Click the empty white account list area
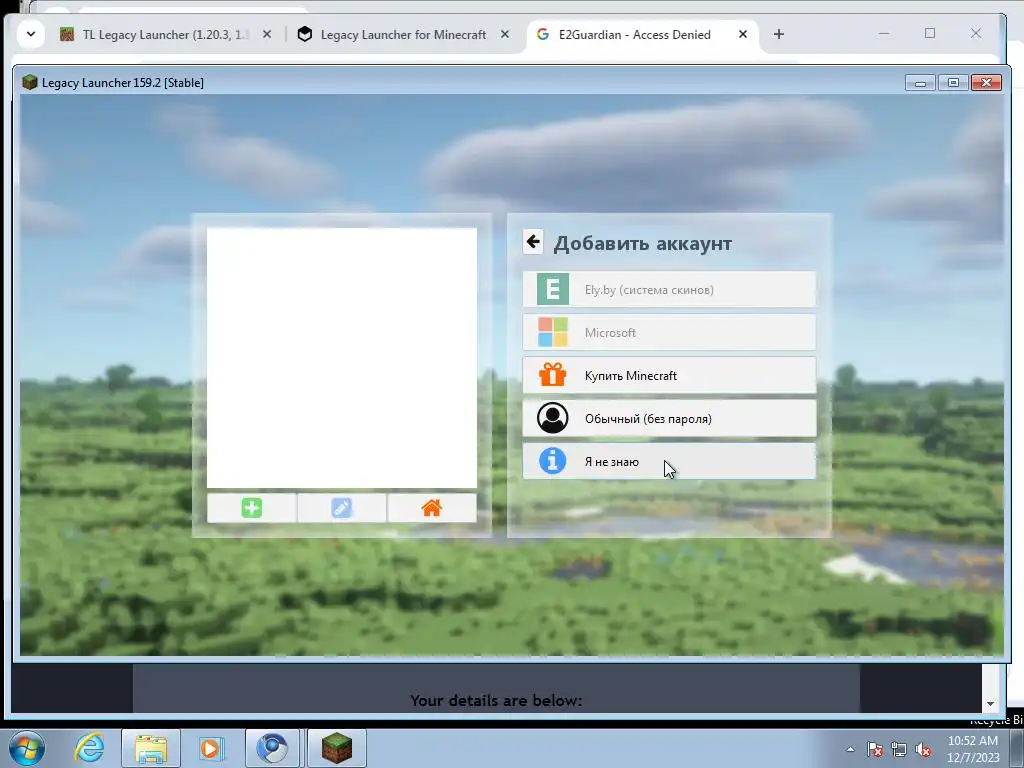This screenshot has width=1024, height=768. point(342,357)
